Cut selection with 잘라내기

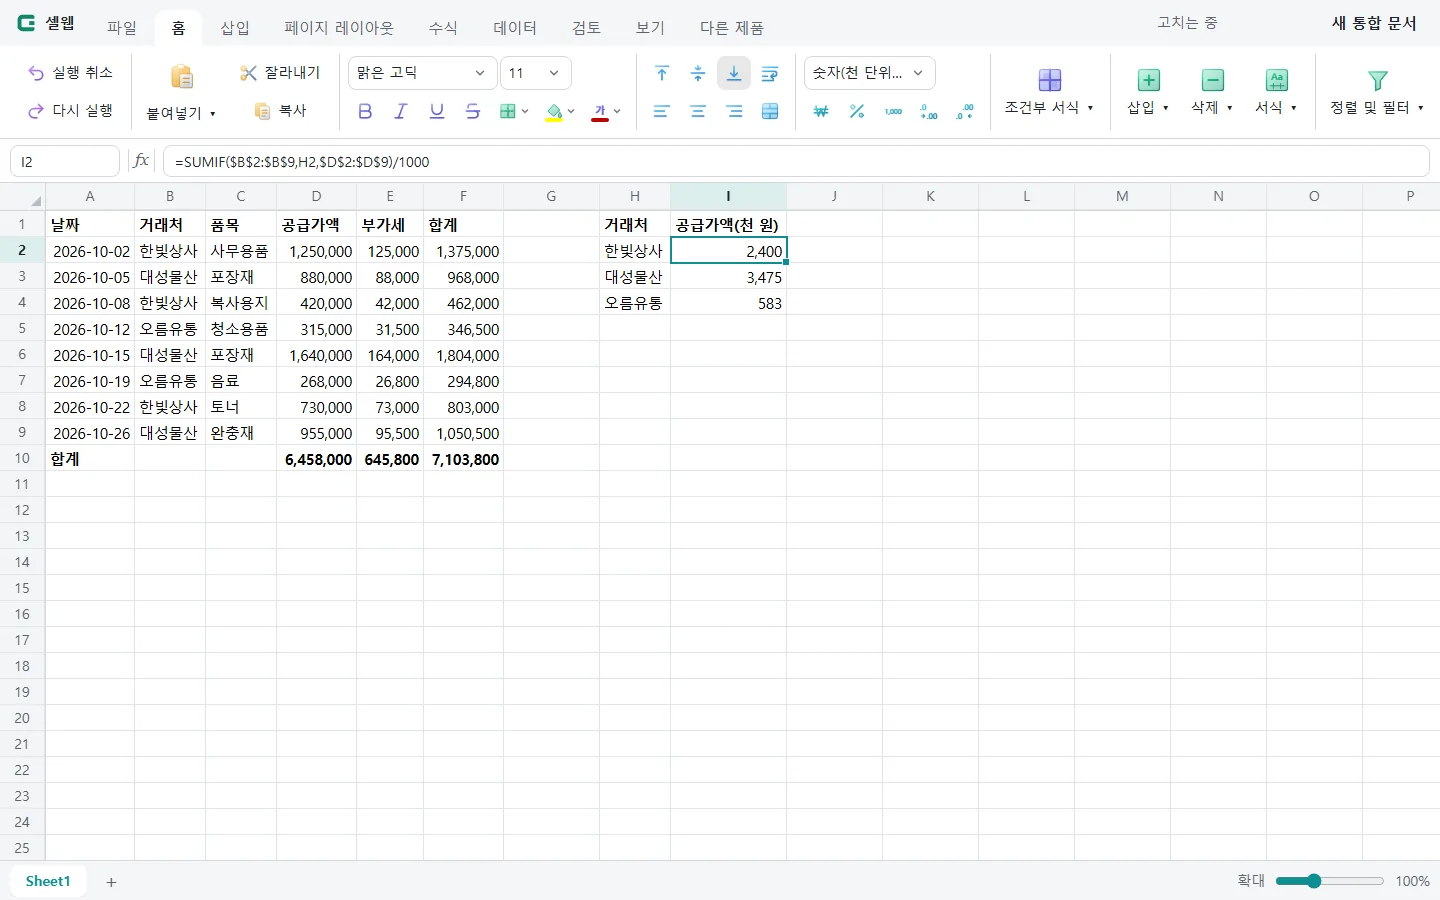click(x=280, y=73)
